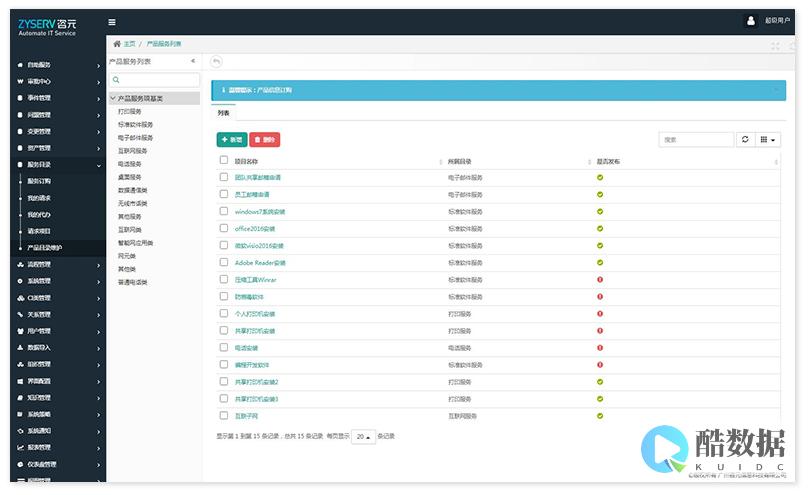808x495 pixels.
Task: Select 电子邮件服务 in the service tree
Action: 136,138
